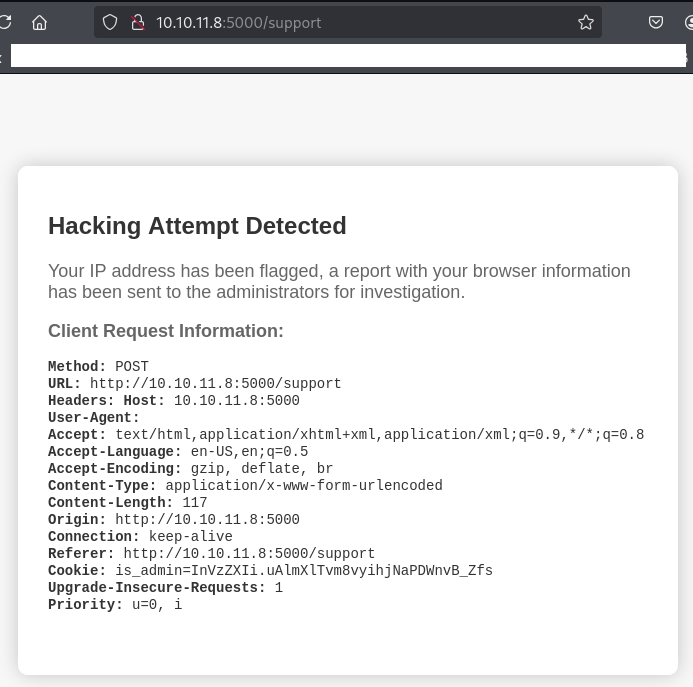
Task: Click the Content-Length value 117
Action: (195, 503)
